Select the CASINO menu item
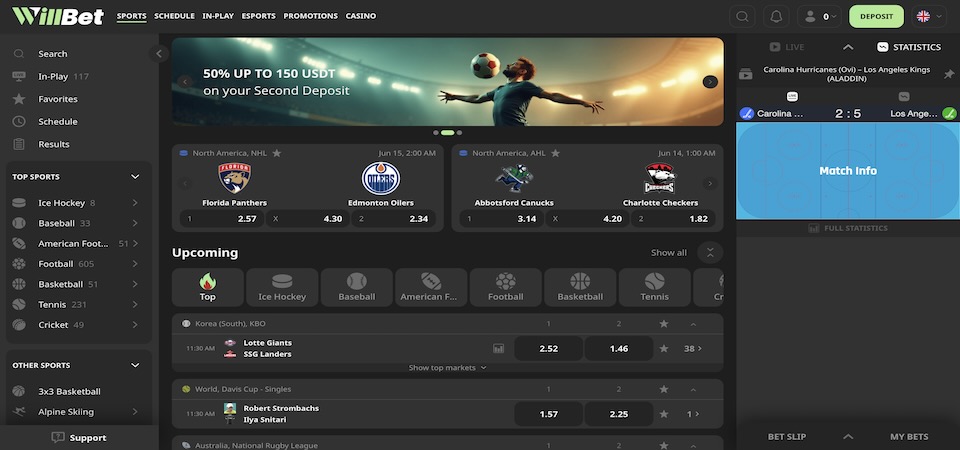Image resolution: width=960 pixels, height=450 pixels. pos(361,16)
